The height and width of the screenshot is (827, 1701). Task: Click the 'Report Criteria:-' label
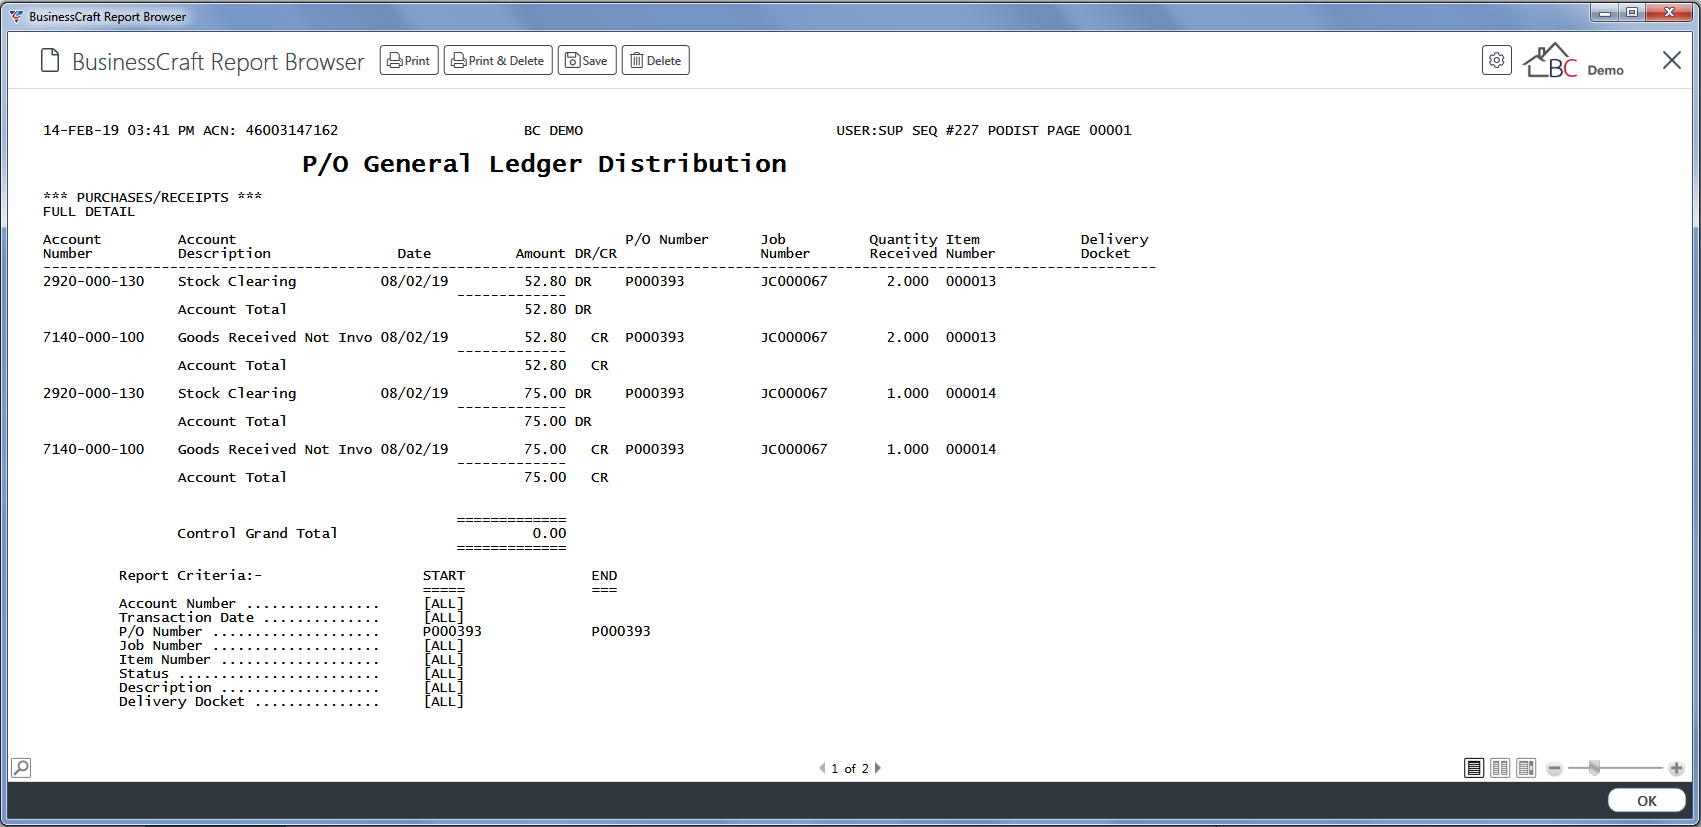click(190, 576)
